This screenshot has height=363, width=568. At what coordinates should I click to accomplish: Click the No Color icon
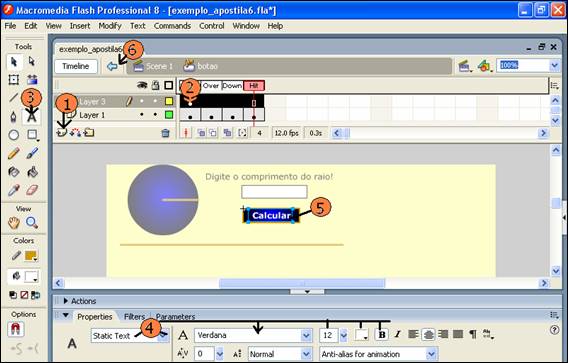(x=24, y=295)
